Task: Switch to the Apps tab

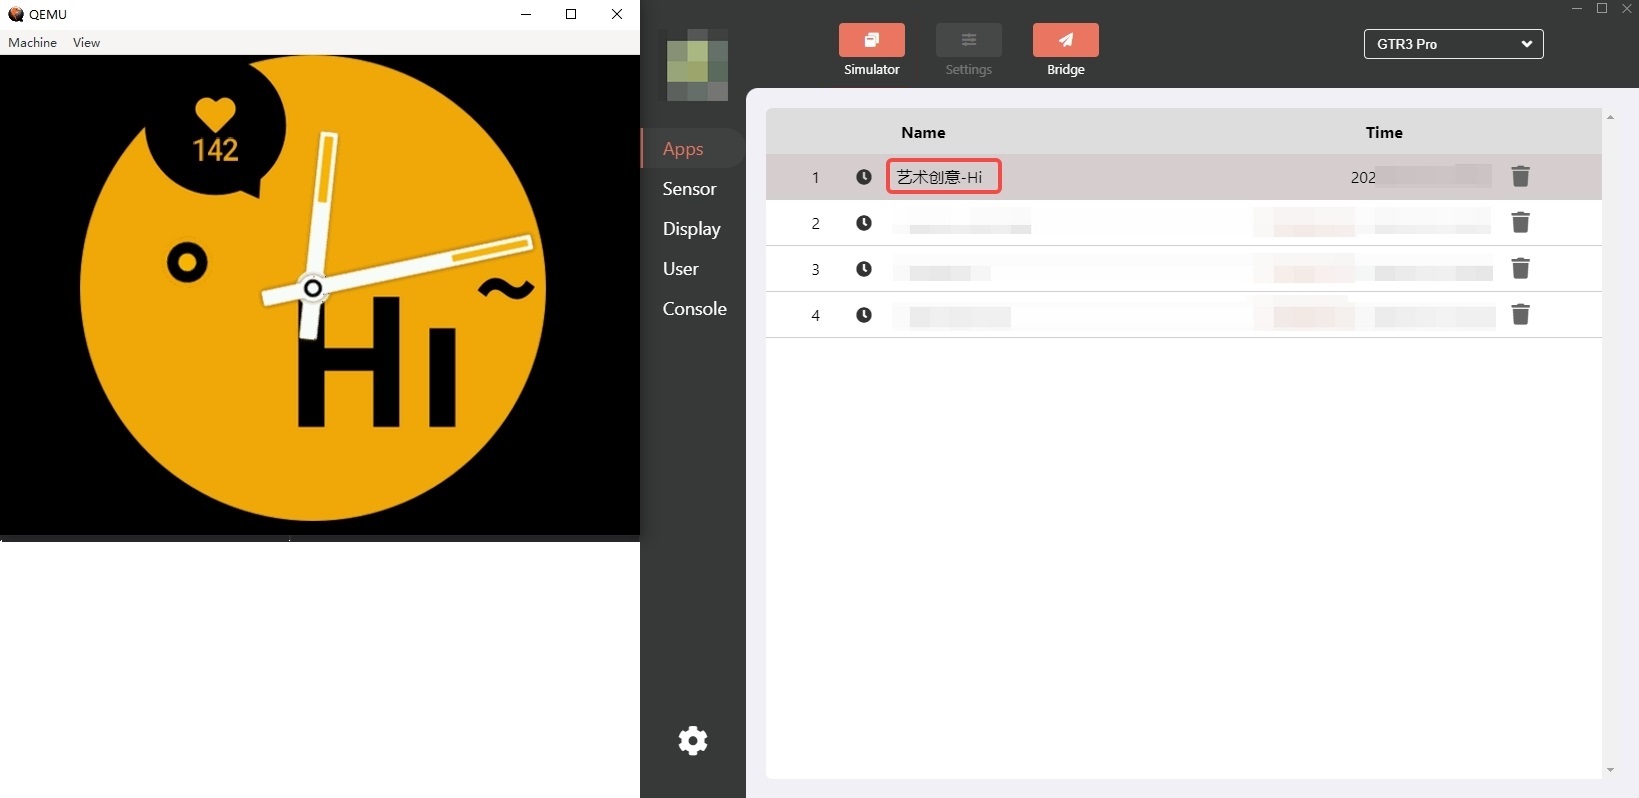Action: [683, 149]
